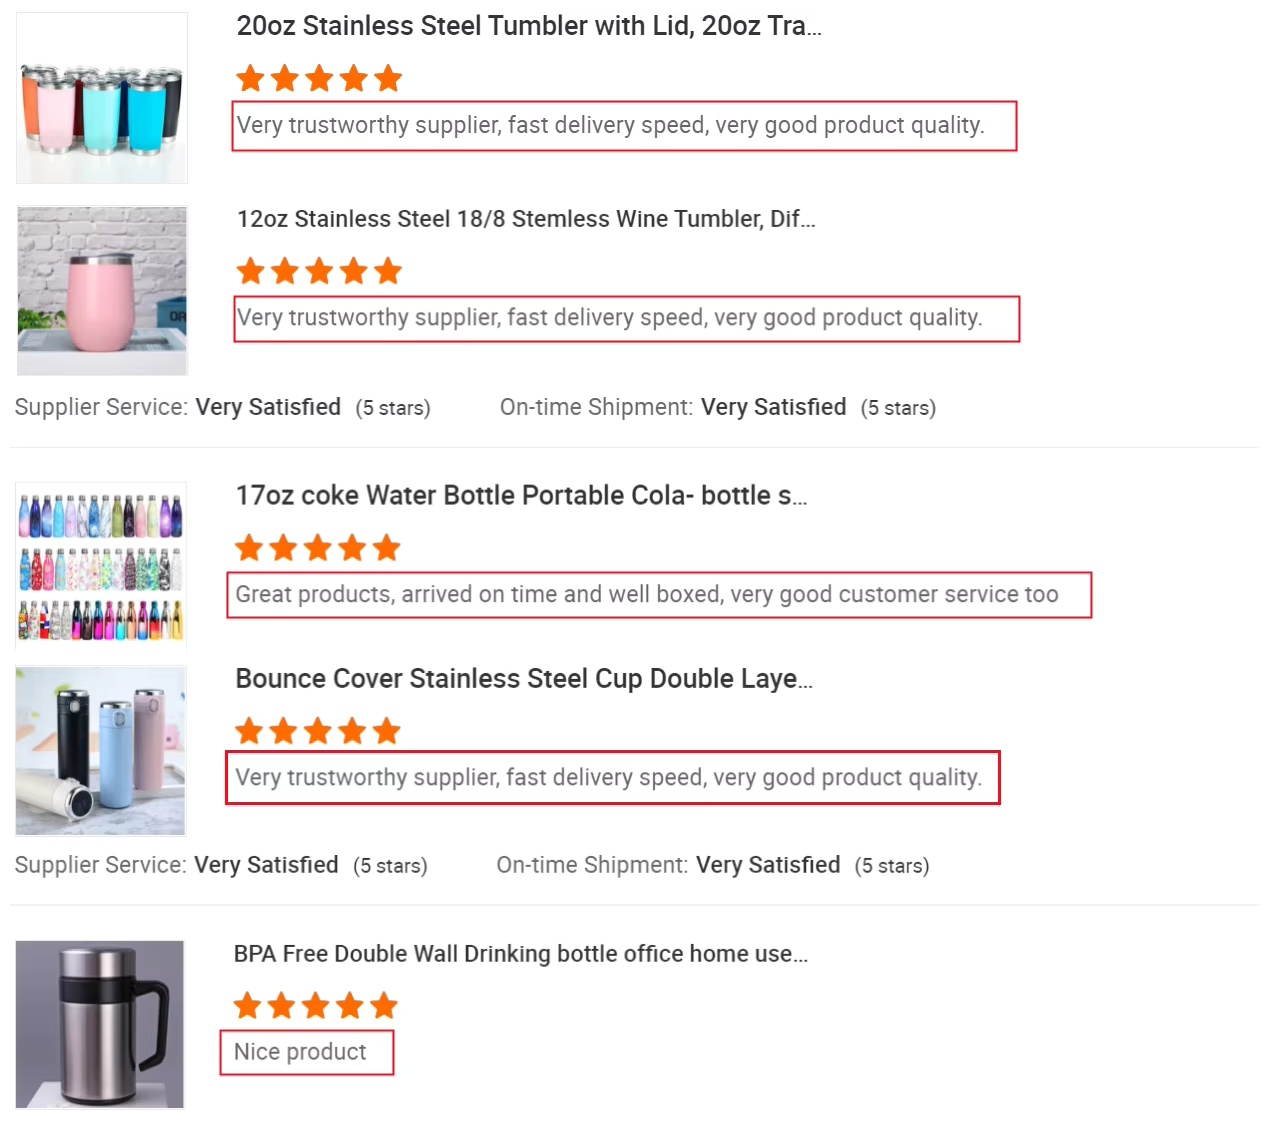
Task: Click the steel mug with handle thumbnail
Action: (x=100, y=1024)
